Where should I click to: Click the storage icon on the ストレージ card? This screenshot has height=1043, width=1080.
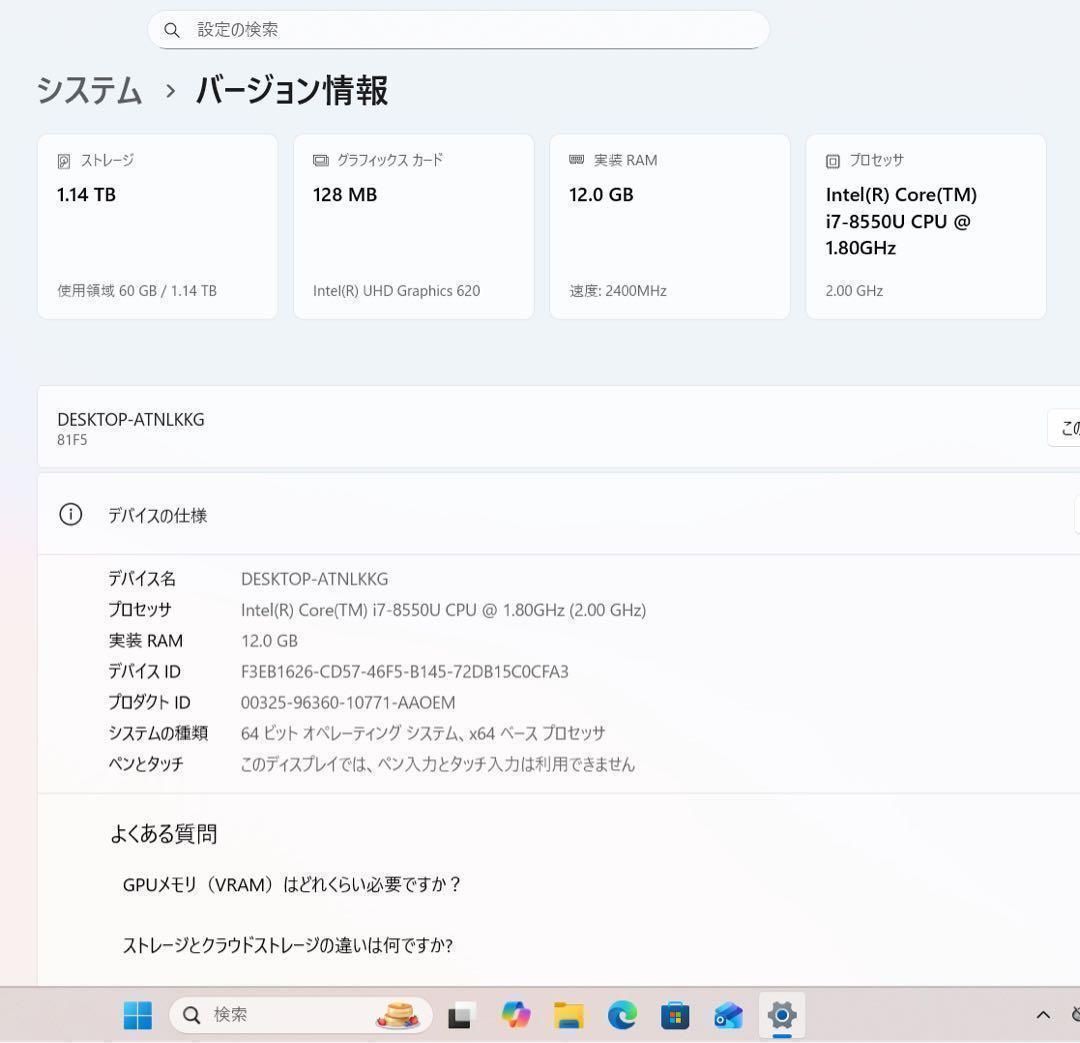pyautogui.click(x=65, y=160)
